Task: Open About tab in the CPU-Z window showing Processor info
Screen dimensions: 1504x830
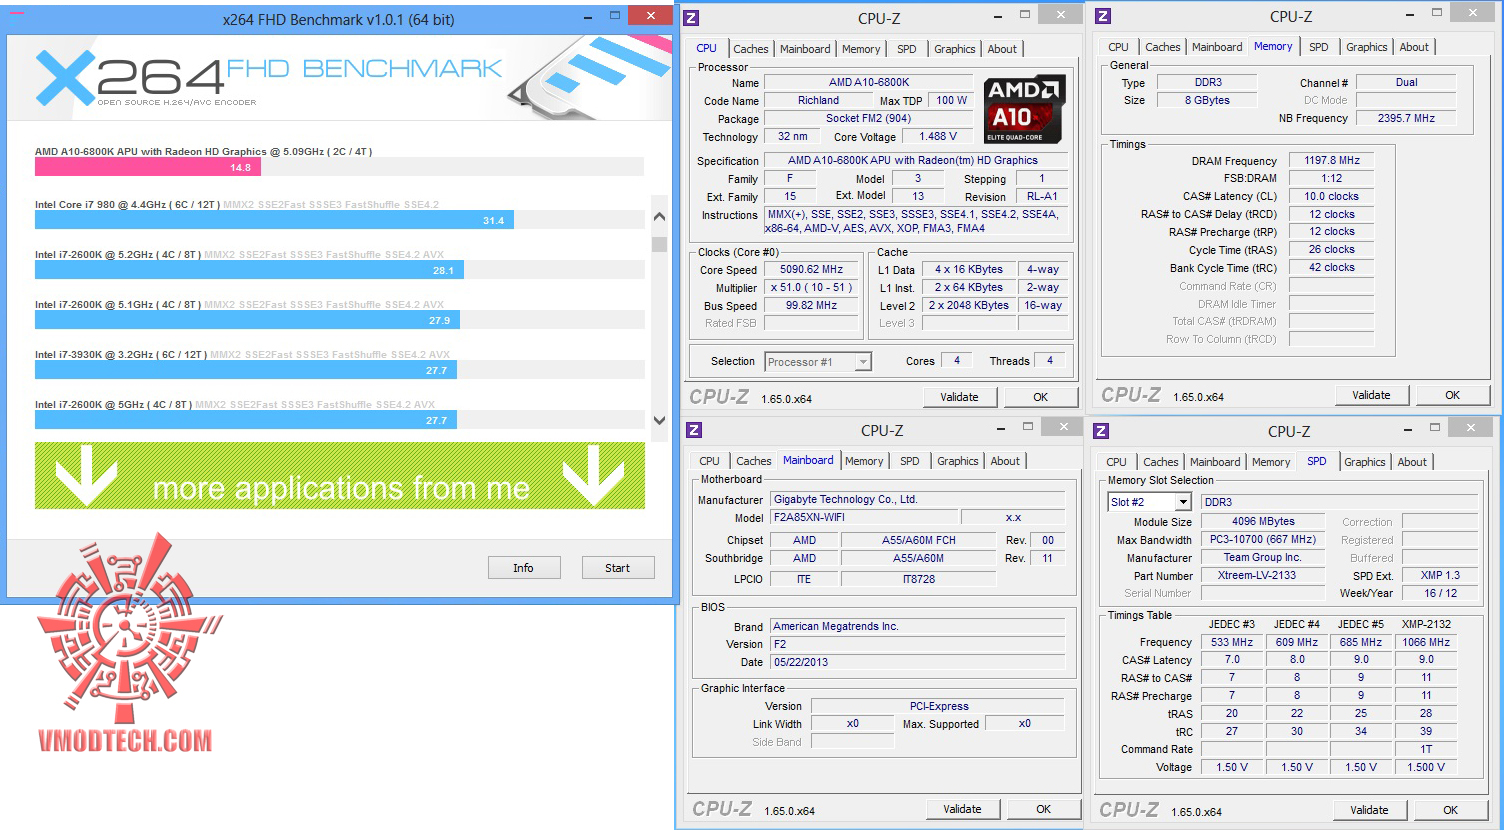Action: 1002,49
